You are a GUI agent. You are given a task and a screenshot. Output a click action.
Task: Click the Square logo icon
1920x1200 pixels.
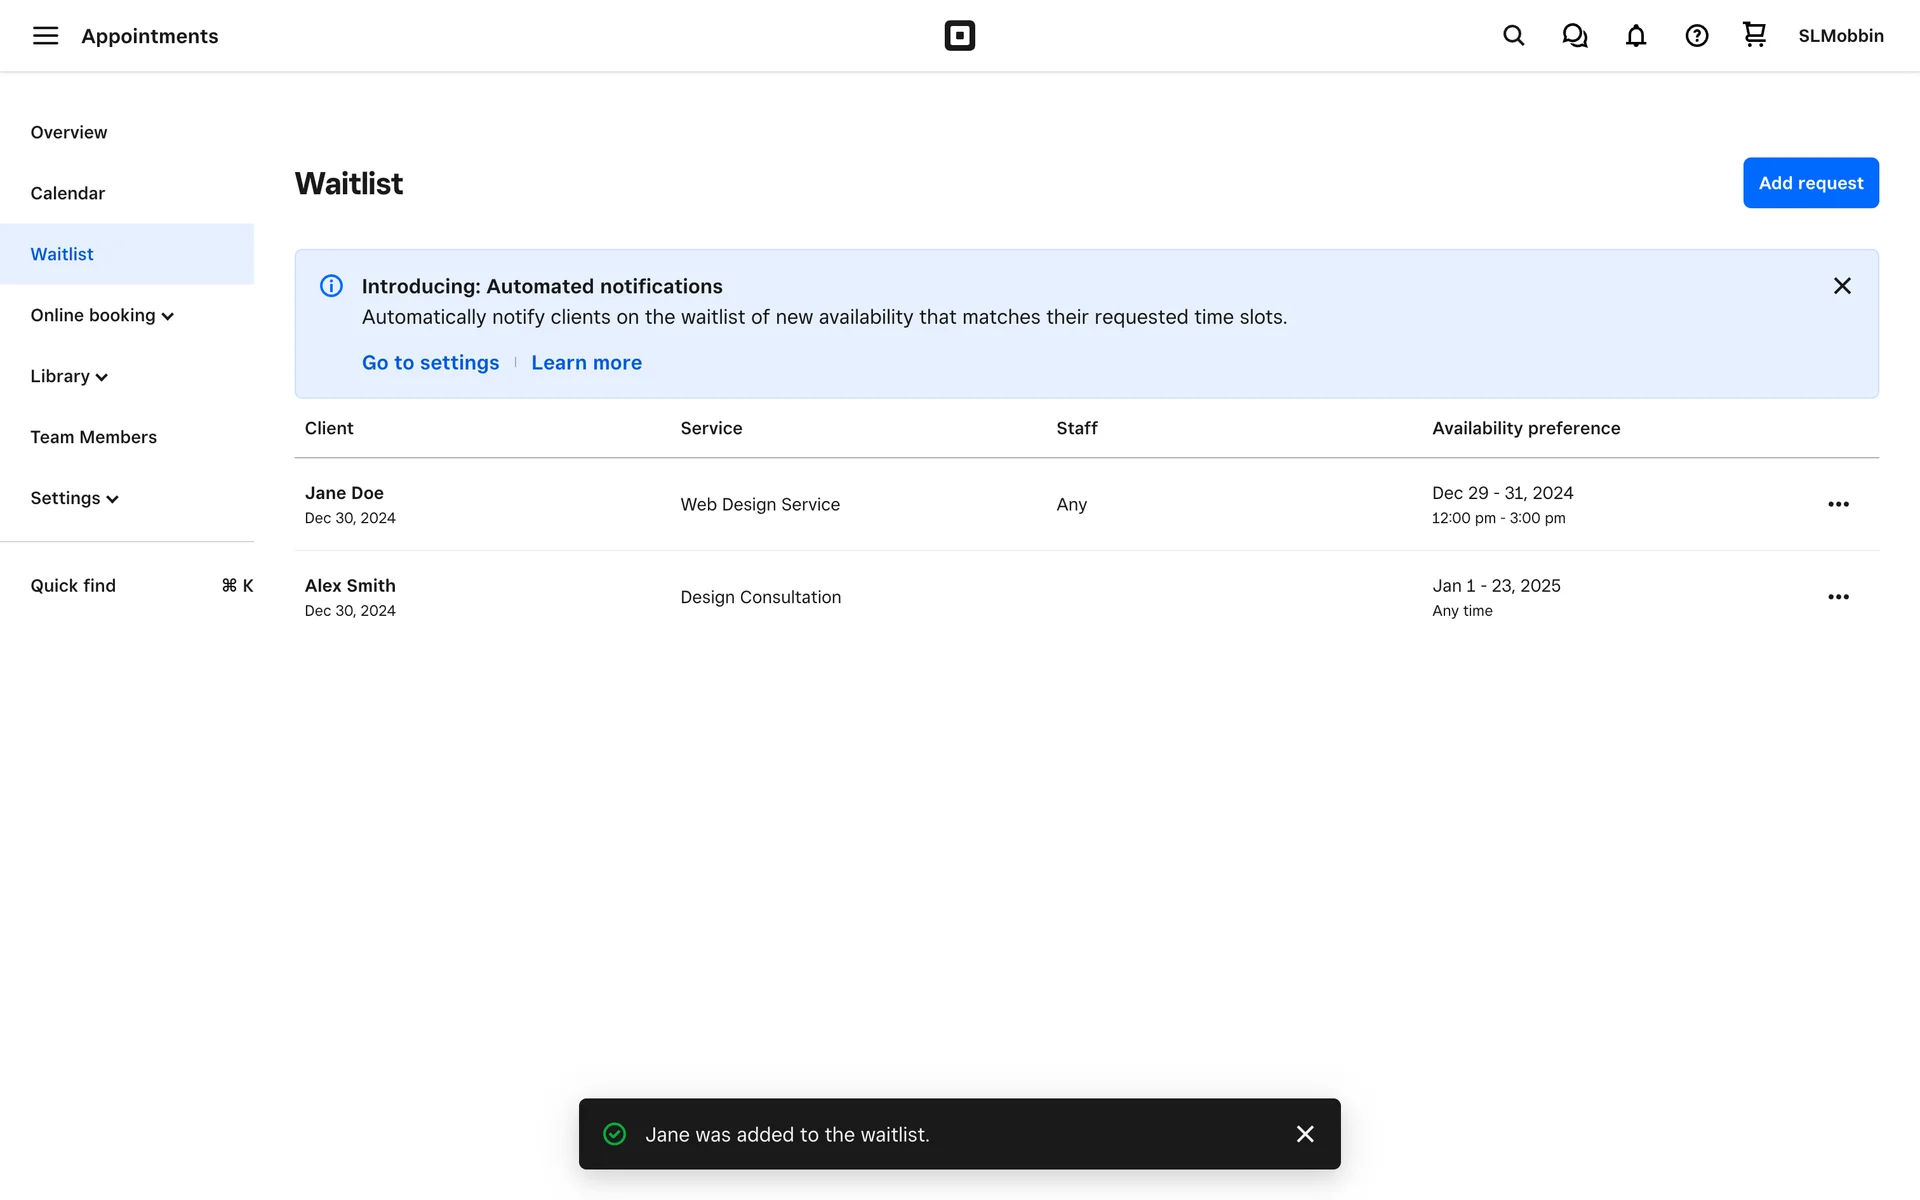point(959,36)
